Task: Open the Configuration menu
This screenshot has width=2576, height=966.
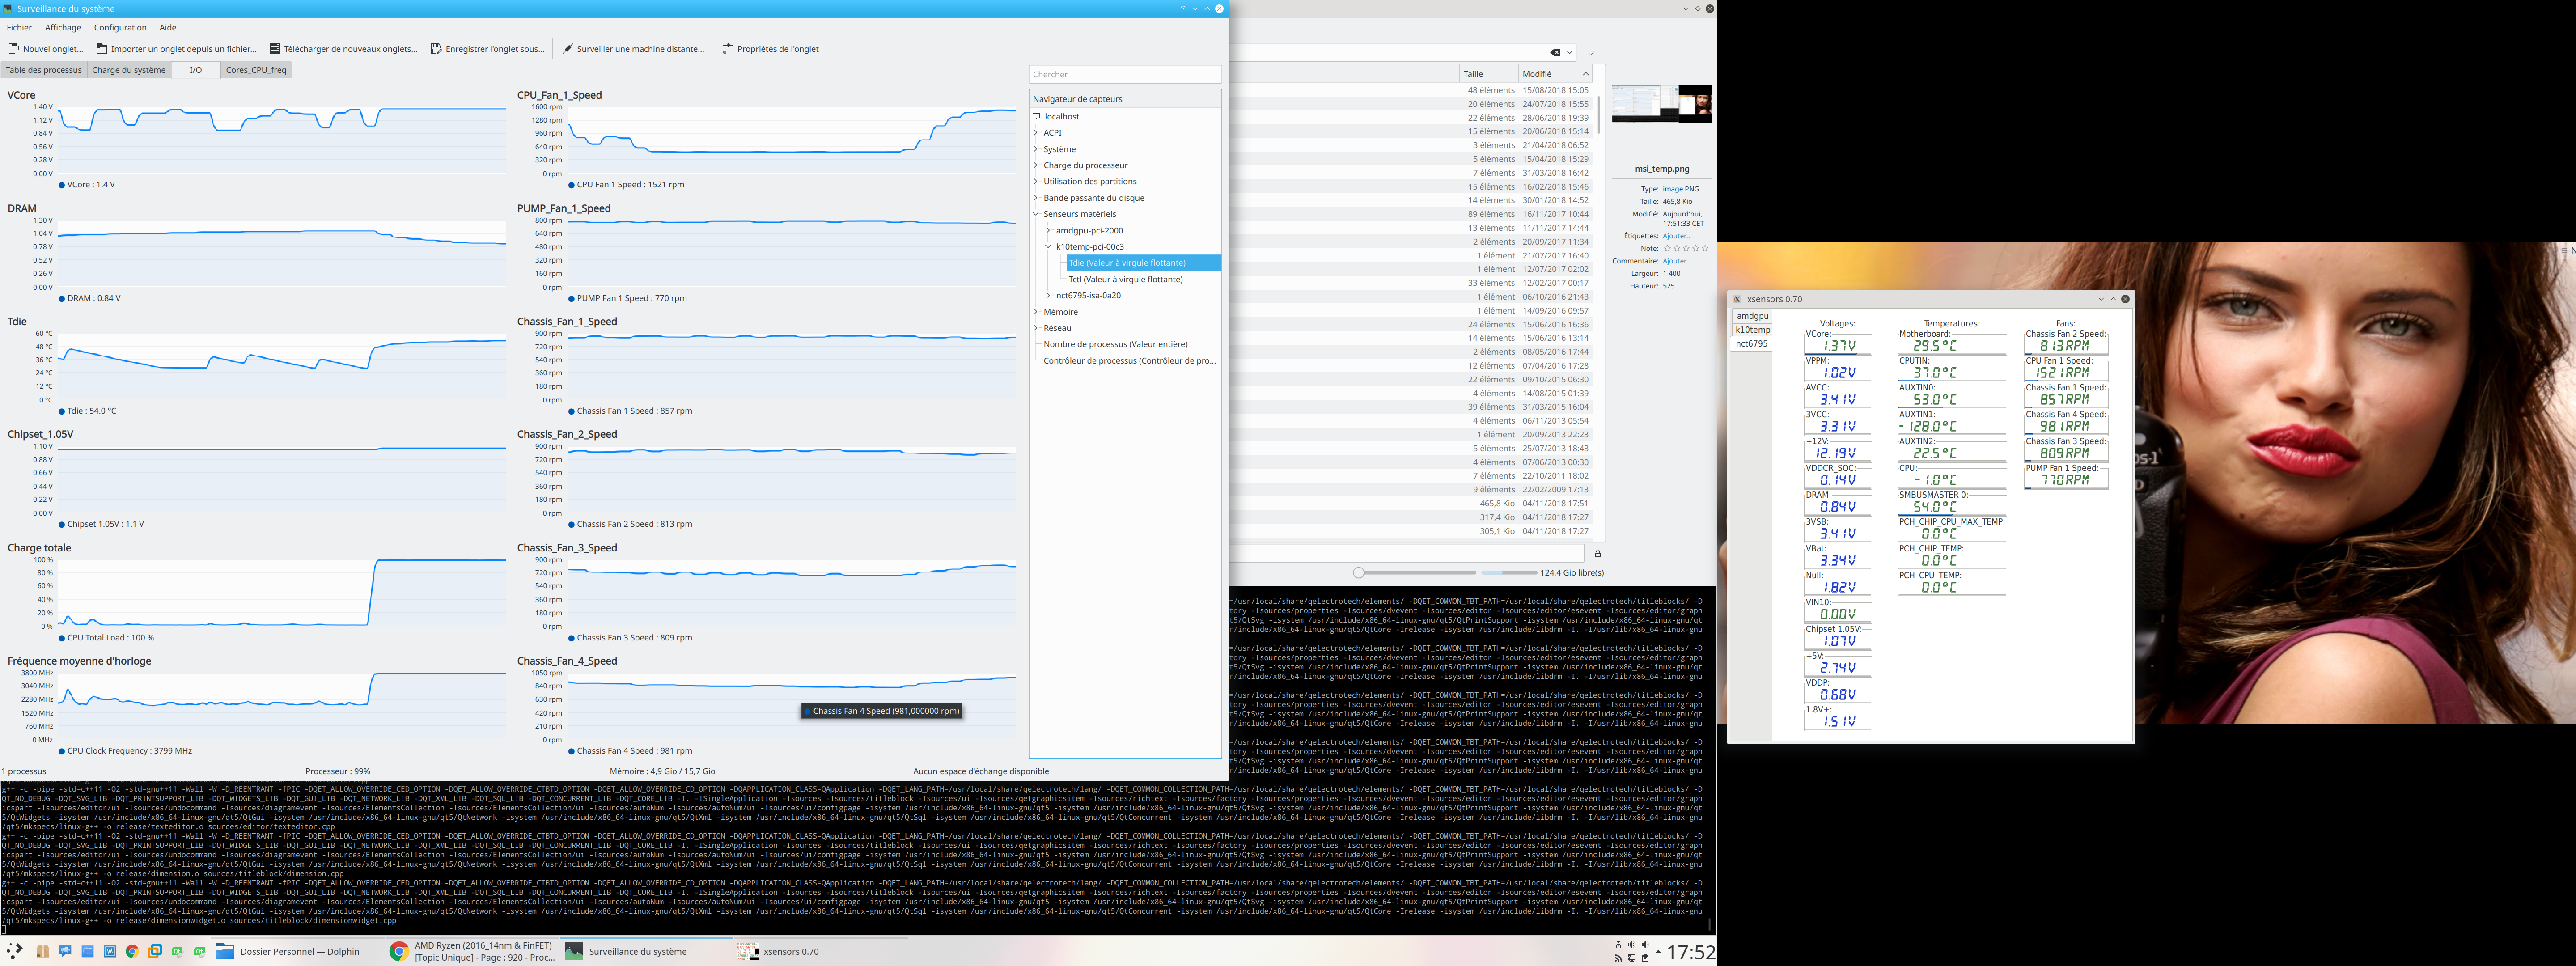Action: click(120, 28)
